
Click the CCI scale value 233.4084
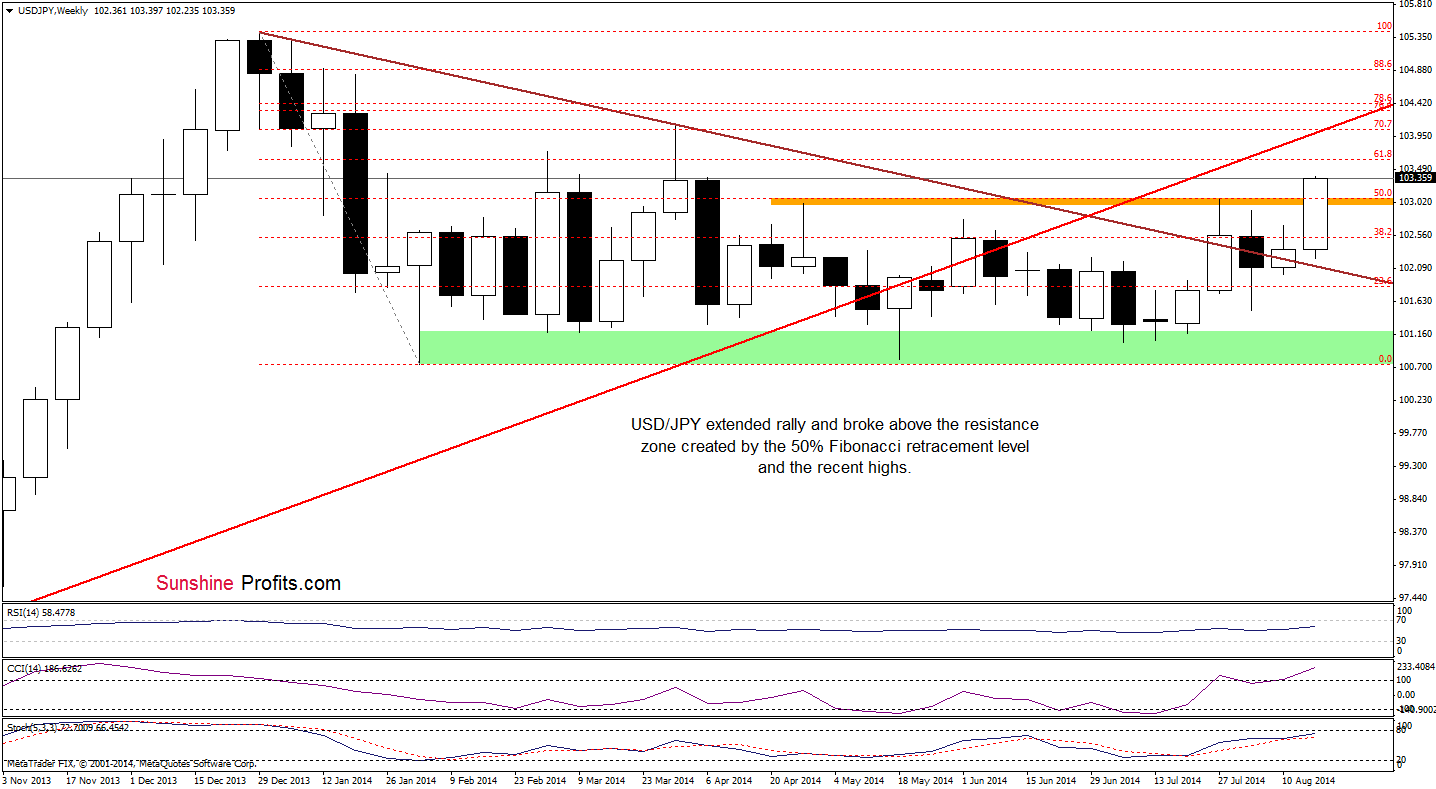[1416, 666]
